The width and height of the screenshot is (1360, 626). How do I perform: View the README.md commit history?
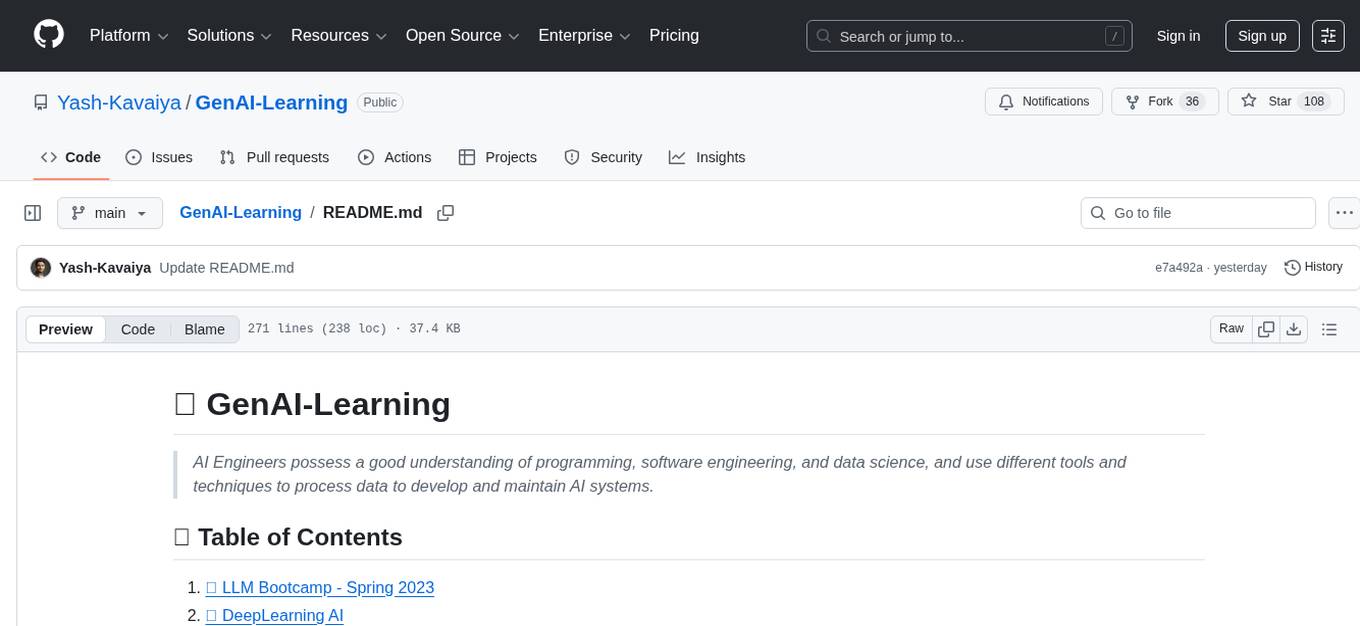[x=1313, y=267]
